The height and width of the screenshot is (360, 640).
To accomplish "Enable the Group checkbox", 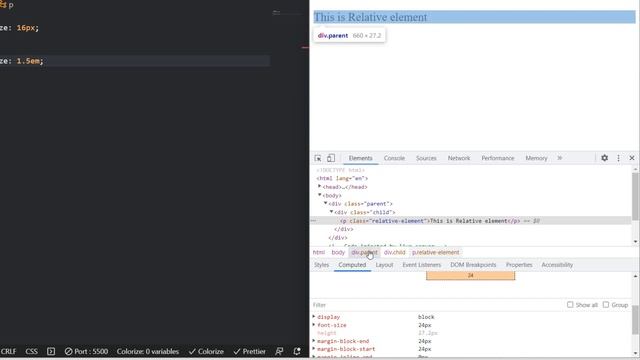I will click(x=606, y=305).
